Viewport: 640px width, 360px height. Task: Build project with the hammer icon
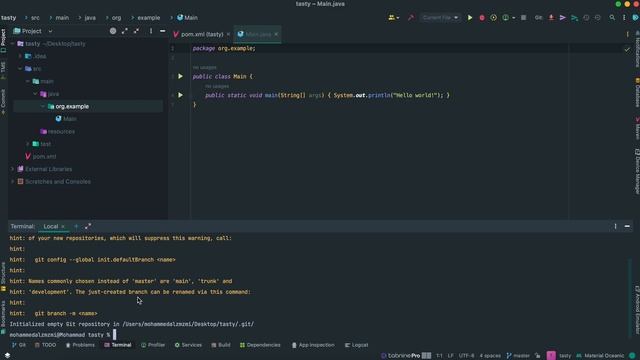pyautogui.click(x=411, y=18)
